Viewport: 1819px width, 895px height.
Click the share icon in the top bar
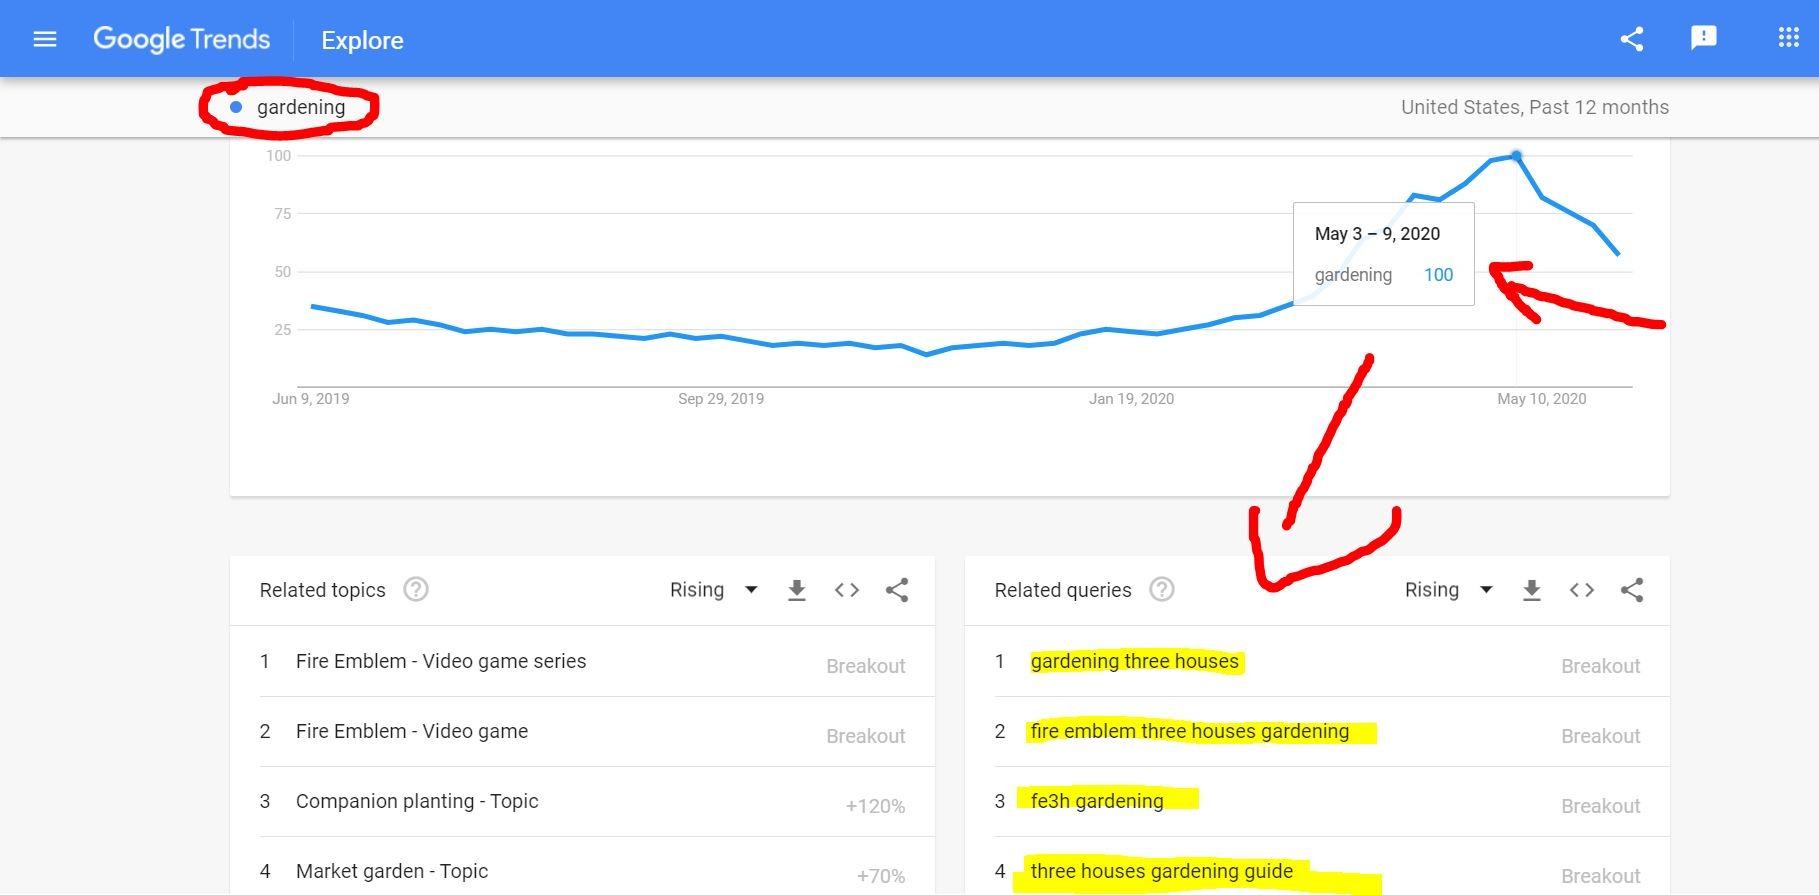point(1632,39)
